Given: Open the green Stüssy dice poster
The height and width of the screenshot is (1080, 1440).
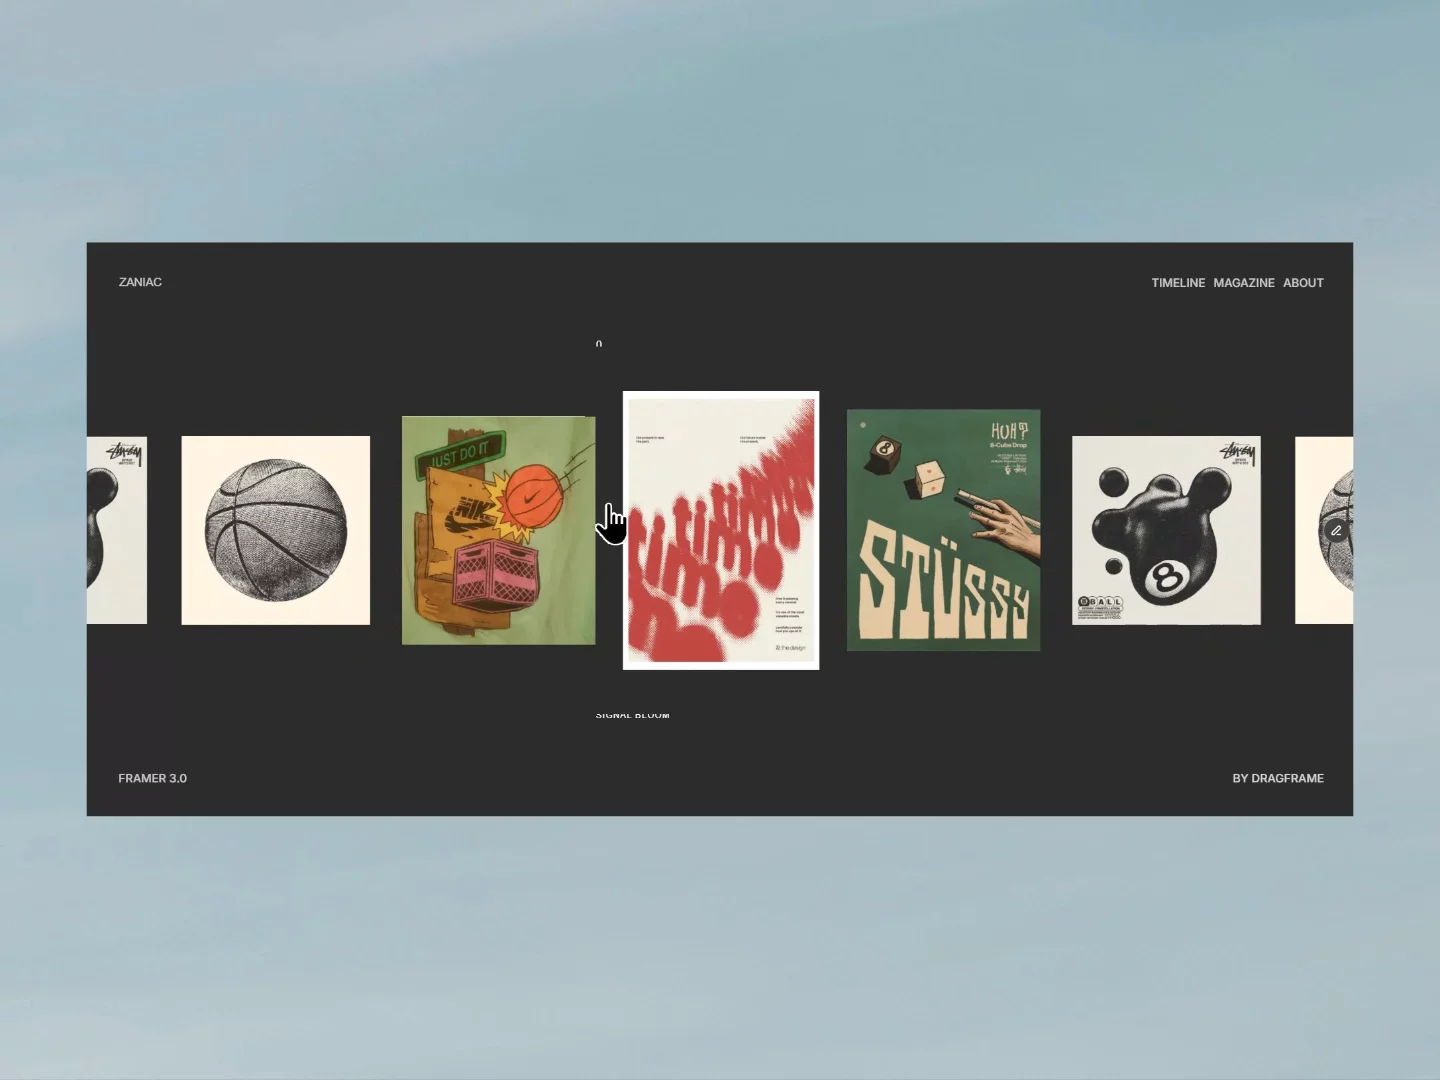Looking at the screenshot, I should 943,530.
